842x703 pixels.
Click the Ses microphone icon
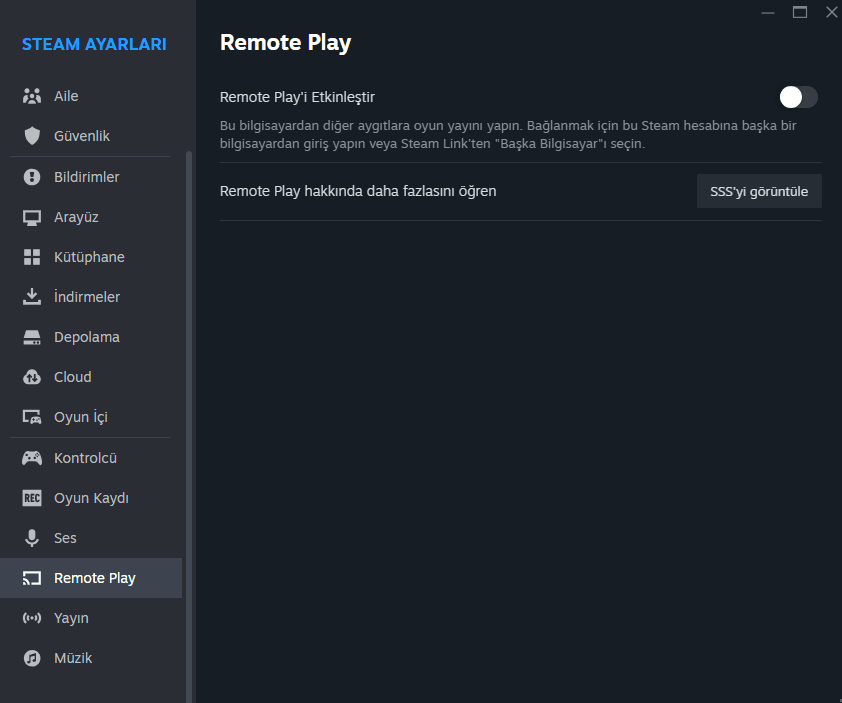pos(32,538)
